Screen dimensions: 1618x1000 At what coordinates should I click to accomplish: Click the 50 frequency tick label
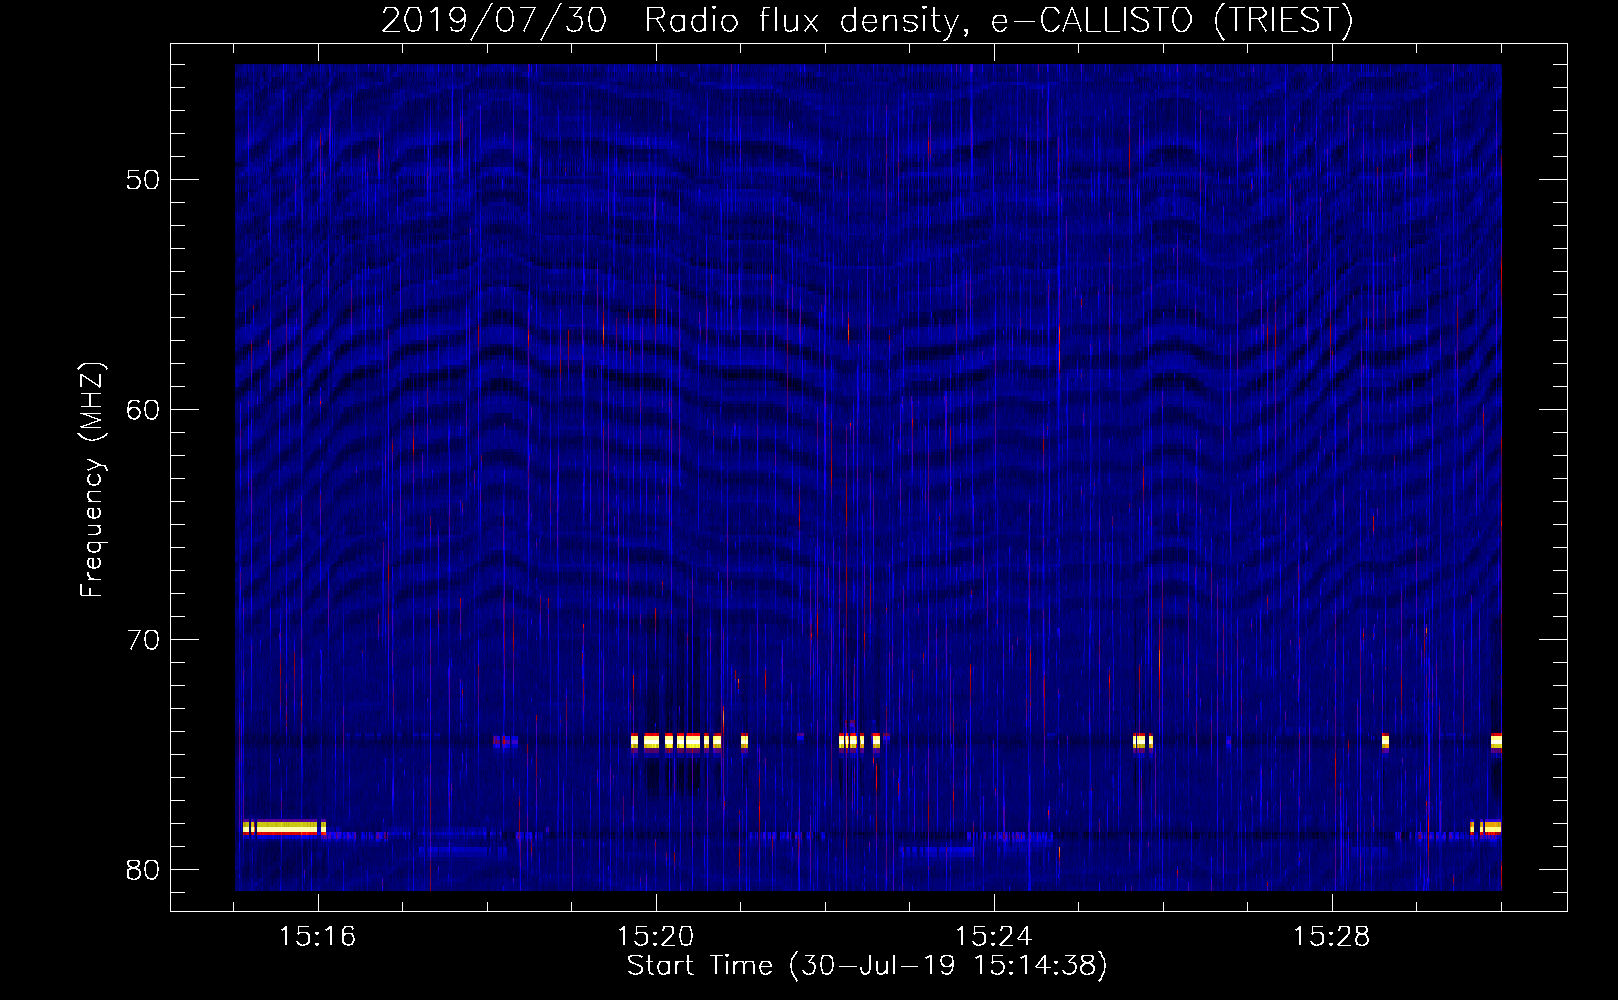click(144, 180)
